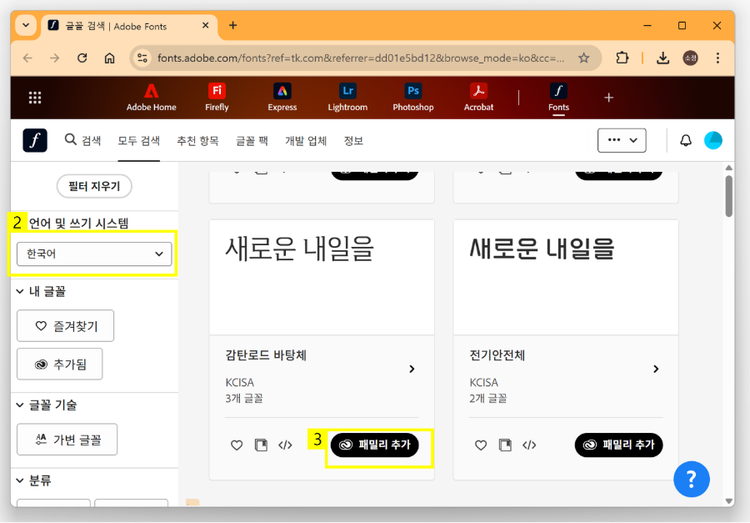Reload the browser page

(82, 58)
